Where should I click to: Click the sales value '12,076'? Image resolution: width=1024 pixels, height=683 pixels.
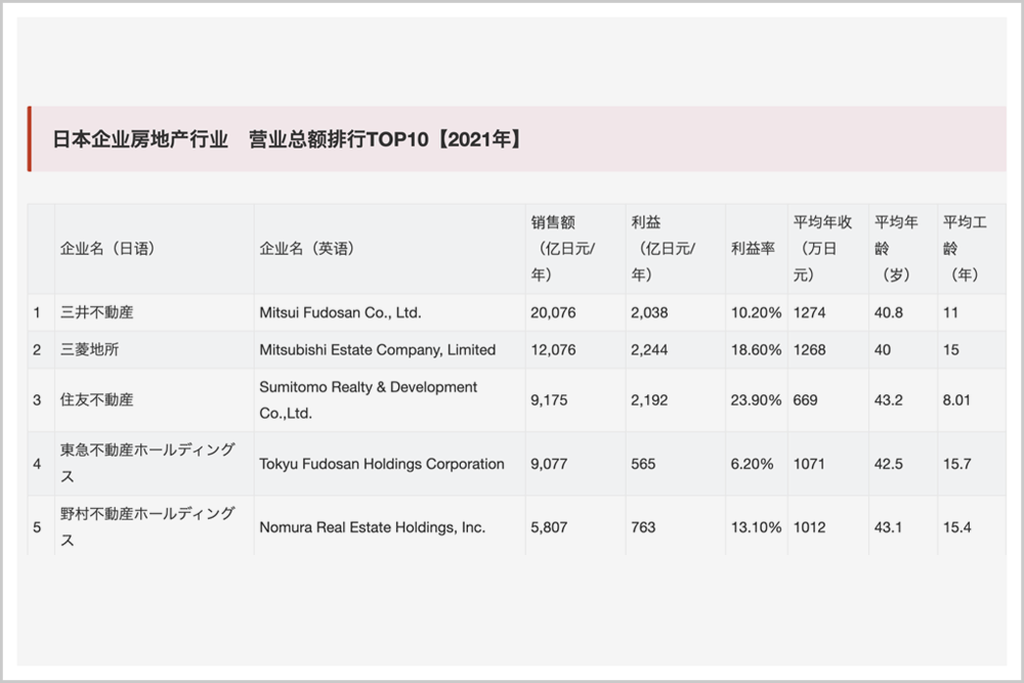click(553, 350)
